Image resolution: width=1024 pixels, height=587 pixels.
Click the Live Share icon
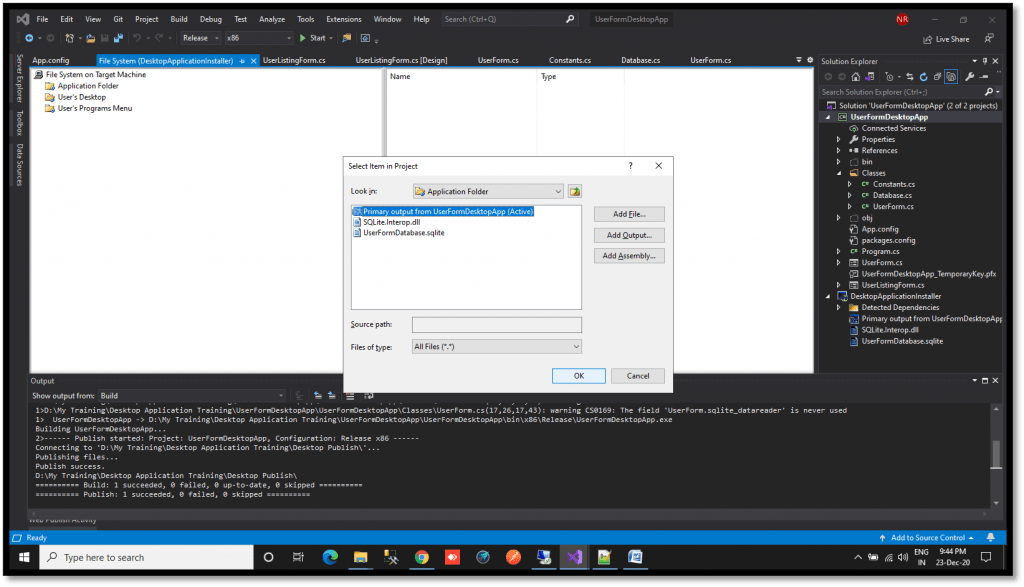pos(927,39)
